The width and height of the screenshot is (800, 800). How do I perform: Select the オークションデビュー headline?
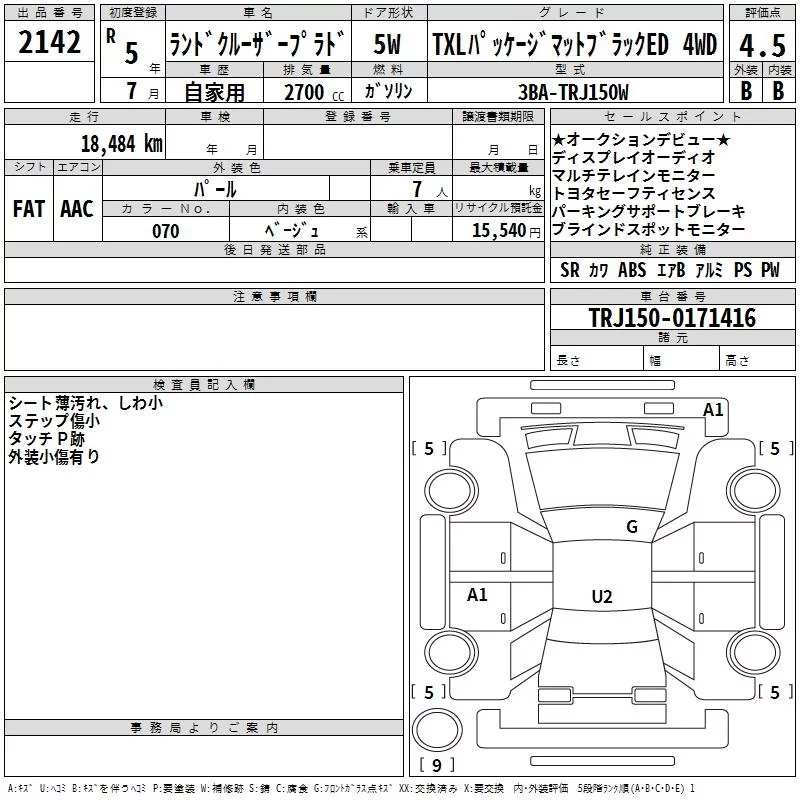click(x=641, y=139)
